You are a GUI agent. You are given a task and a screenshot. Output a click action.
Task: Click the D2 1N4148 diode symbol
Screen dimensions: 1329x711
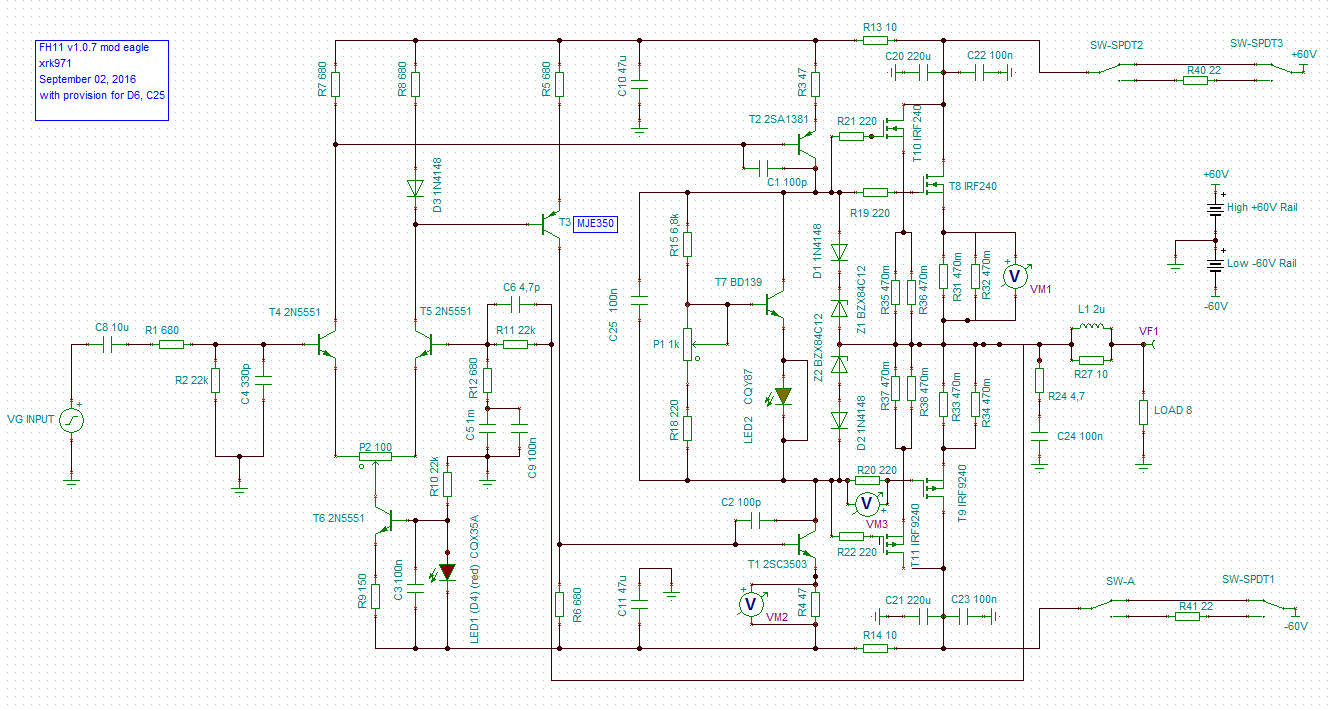coord(839,422)
